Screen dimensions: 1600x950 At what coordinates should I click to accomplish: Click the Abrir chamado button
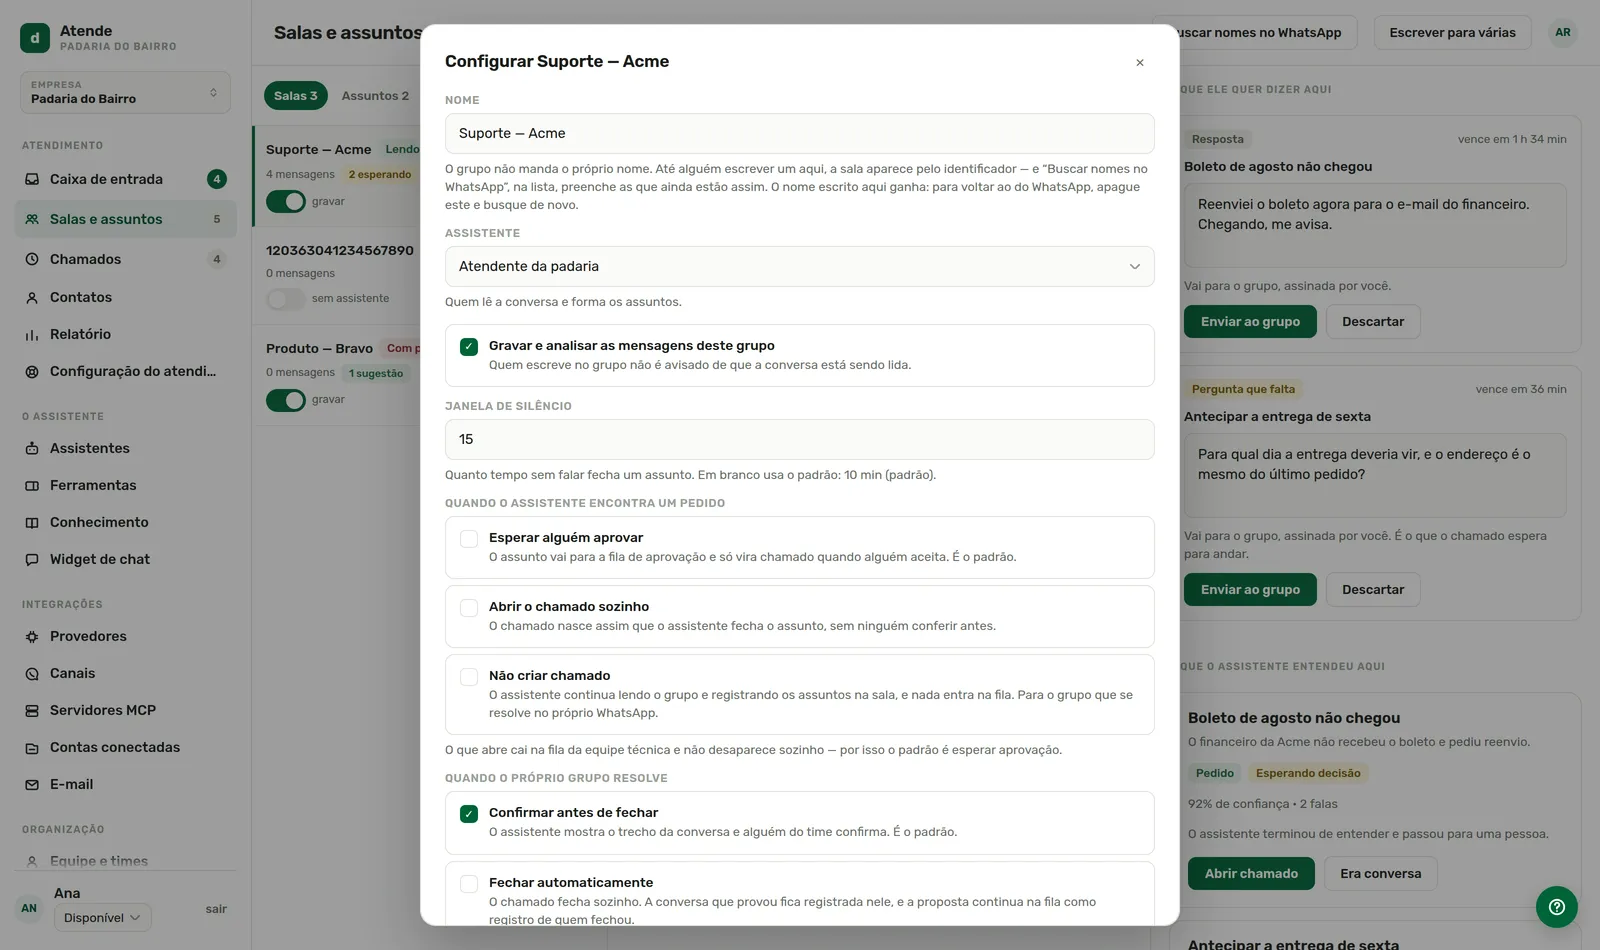pos(1251,873)
